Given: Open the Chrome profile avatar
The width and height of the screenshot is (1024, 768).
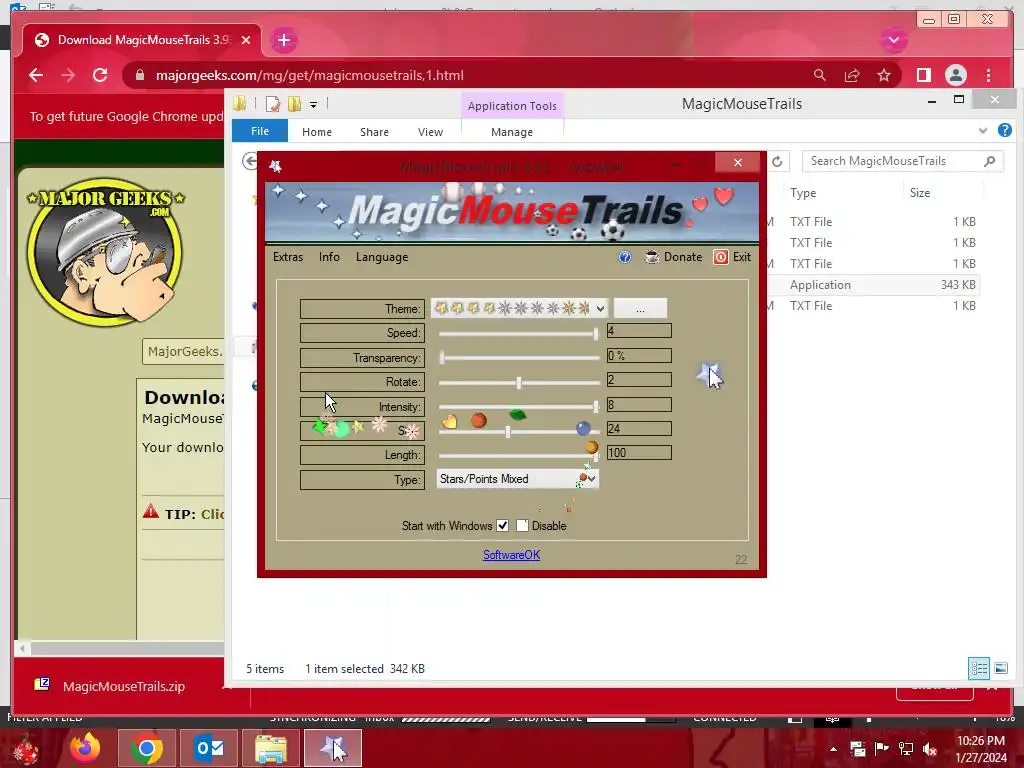Looking at the screenshot, I should [955, 75].
